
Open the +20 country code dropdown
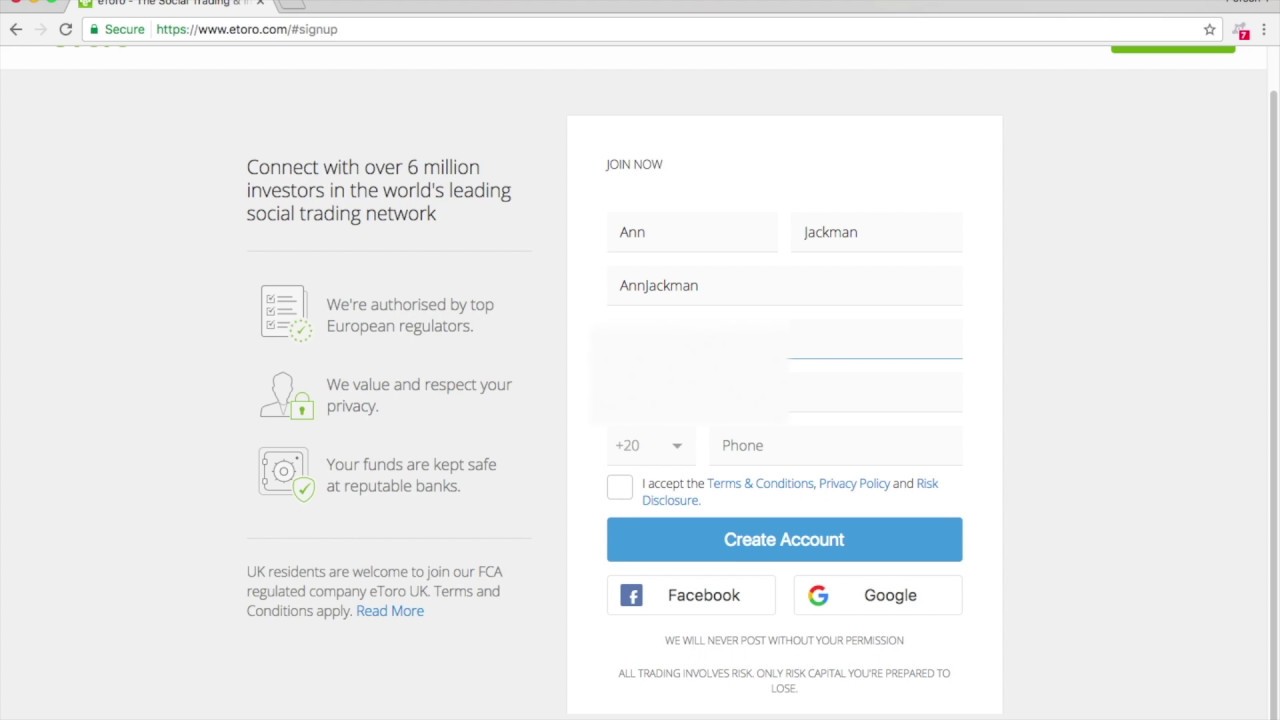tap(649, 446)
